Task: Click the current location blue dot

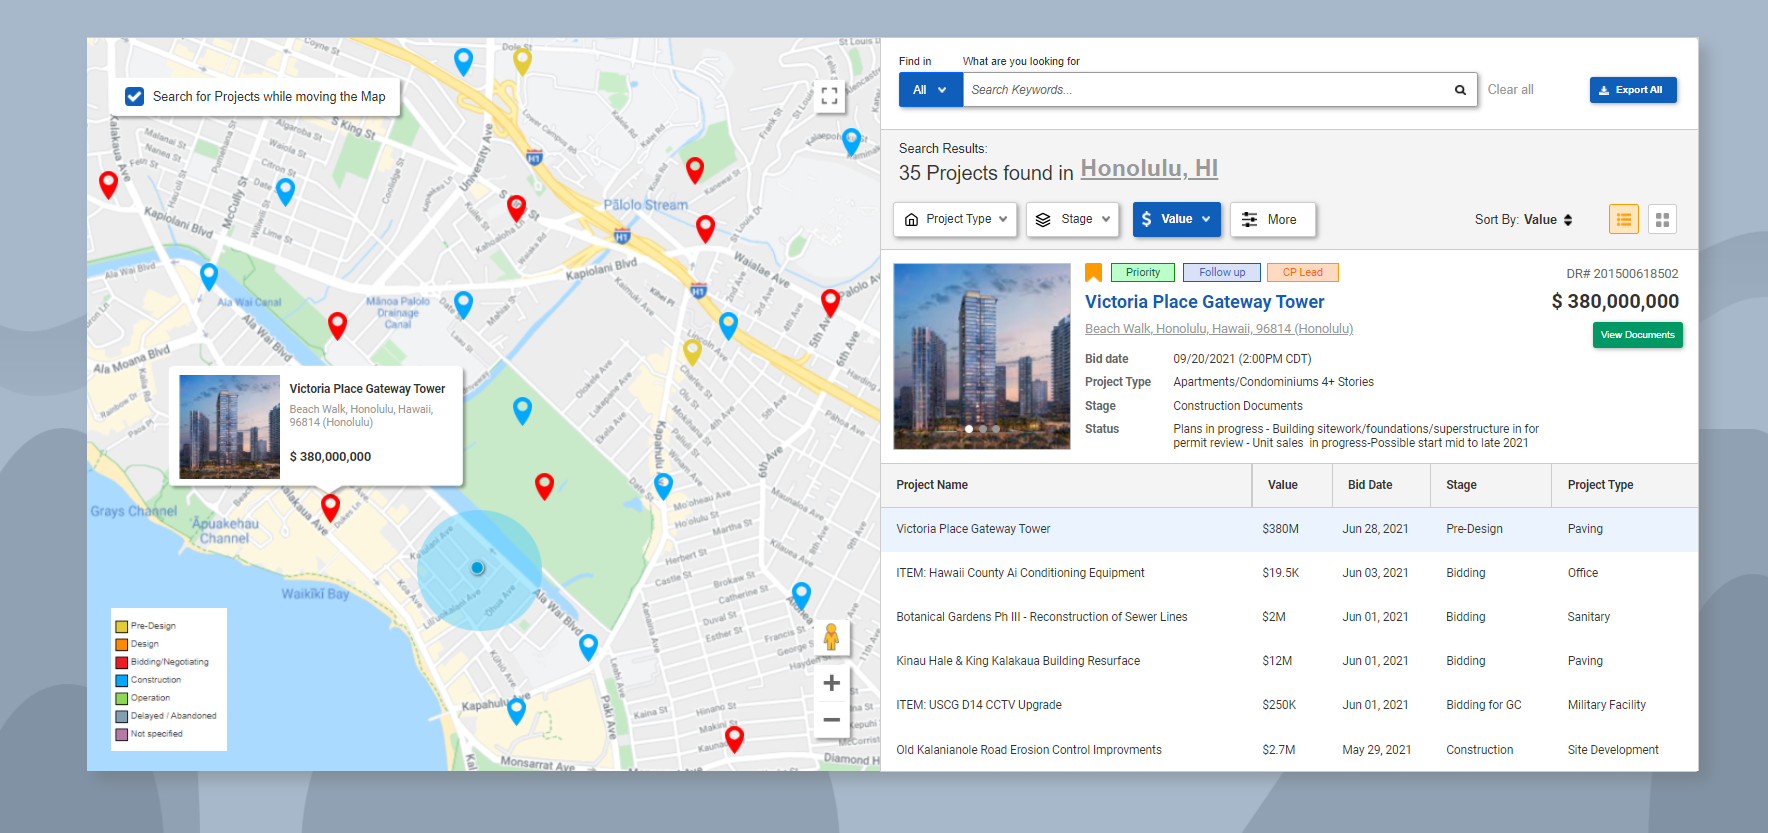Action: 478,568
